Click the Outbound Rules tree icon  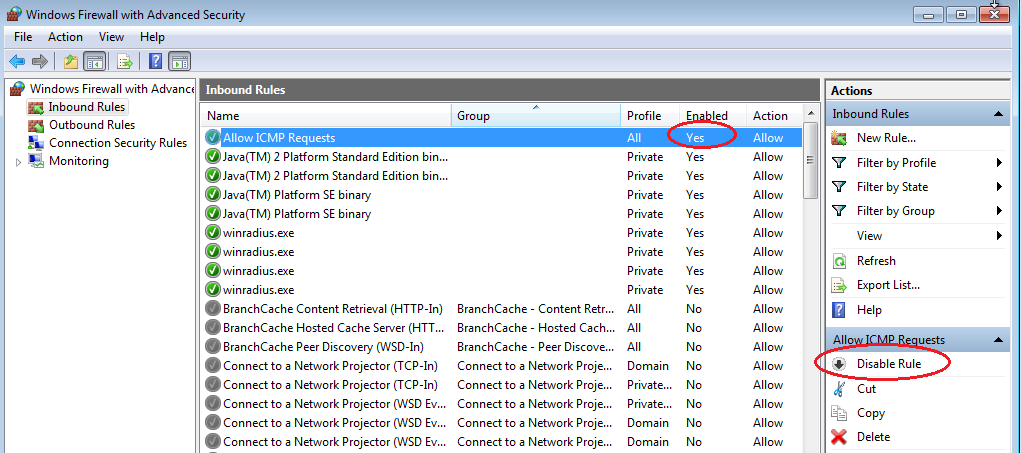36,125
